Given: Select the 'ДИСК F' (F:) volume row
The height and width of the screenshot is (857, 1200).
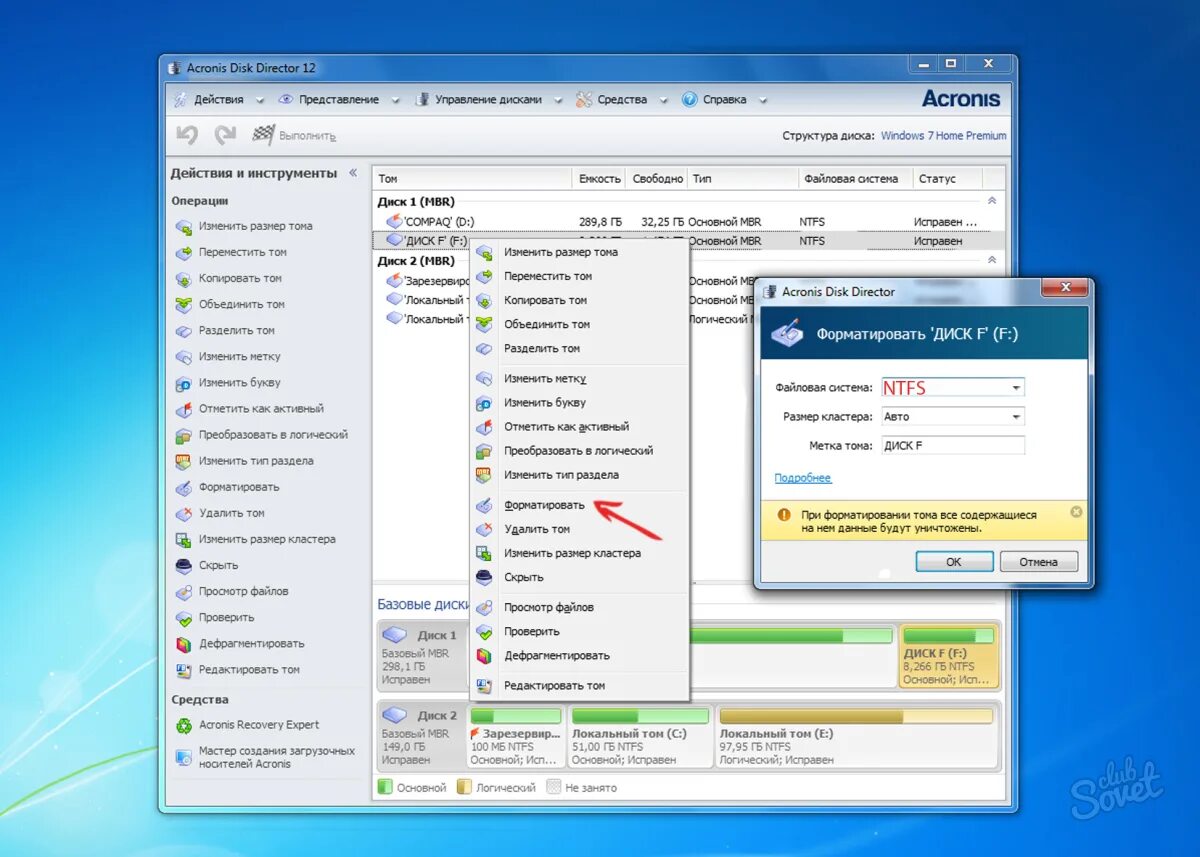Looking at the screenshot, I should coord(688,241).
